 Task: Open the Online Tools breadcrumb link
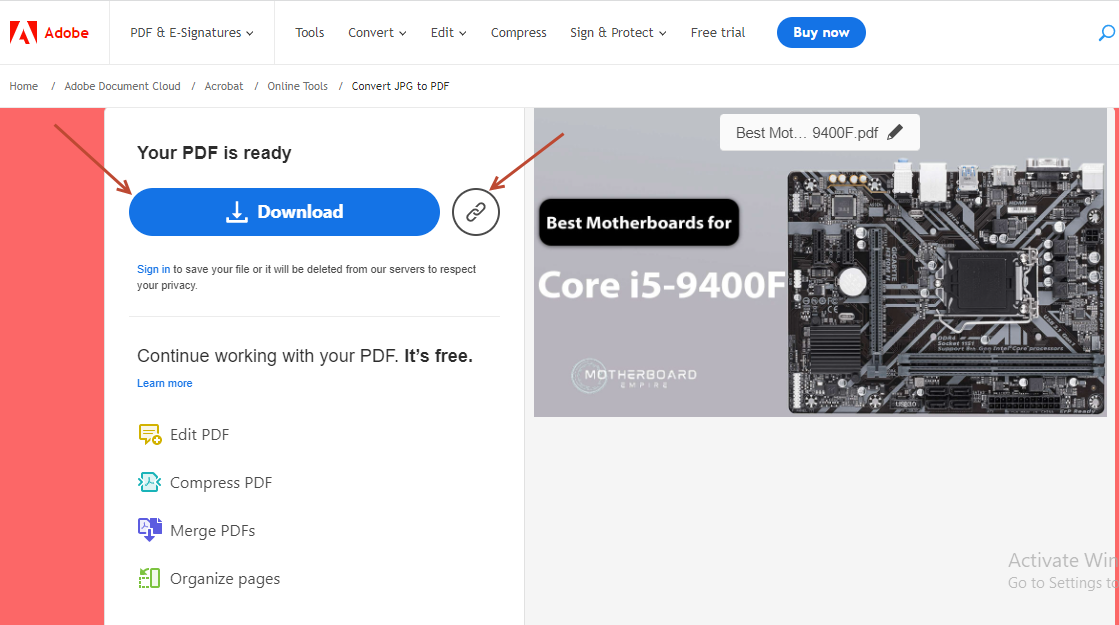click(x=298, y=86)
